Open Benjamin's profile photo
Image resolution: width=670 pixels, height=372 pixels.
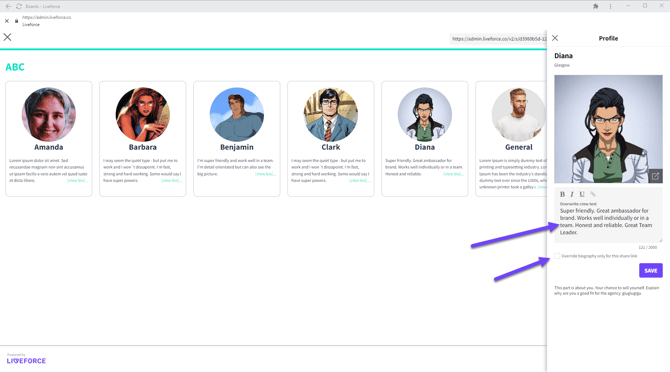click(237, 114)
